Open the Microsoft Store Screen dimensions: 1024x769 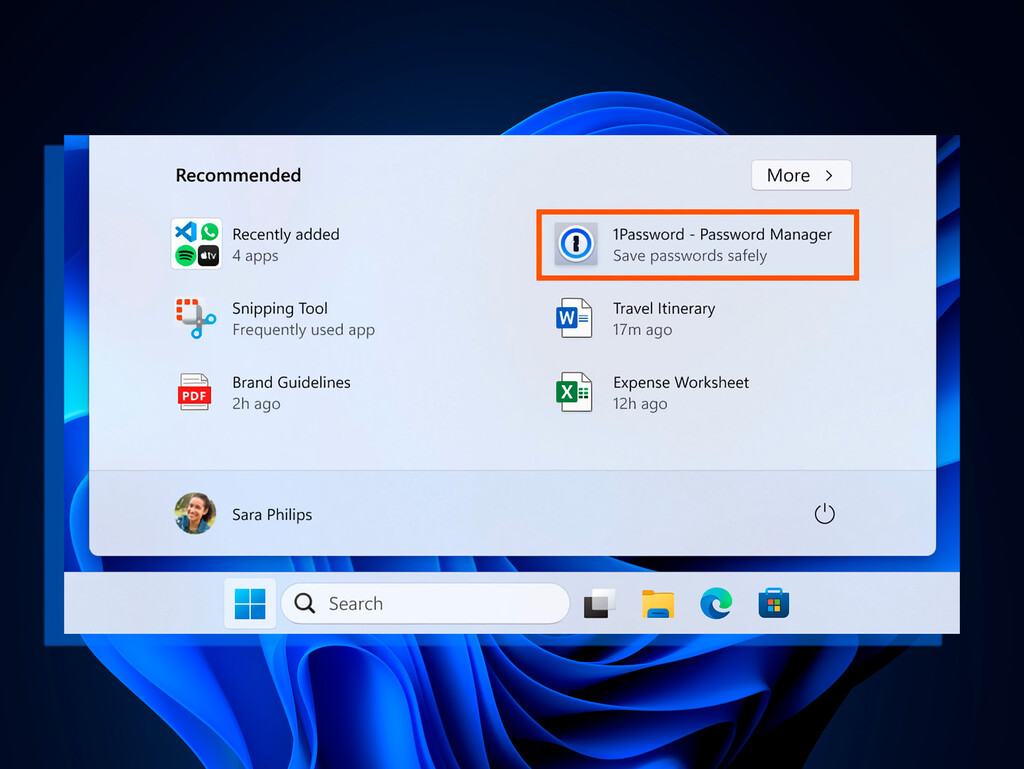(x=774, y=603)
